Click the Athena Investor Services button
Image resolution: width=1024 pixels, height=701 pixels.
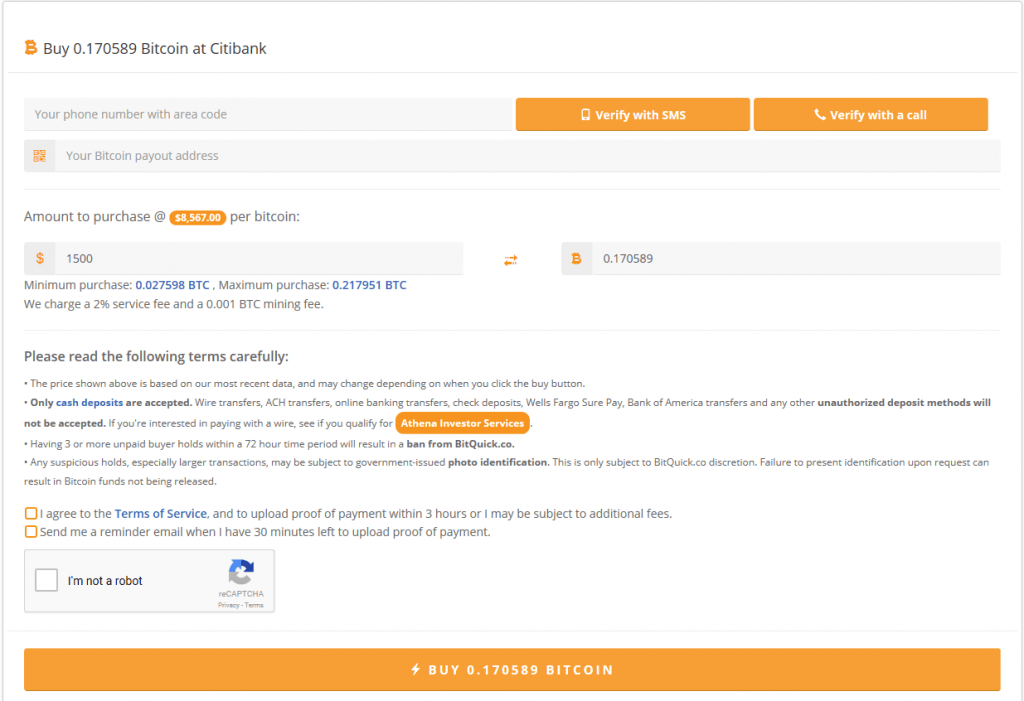[x=462, y=422]
